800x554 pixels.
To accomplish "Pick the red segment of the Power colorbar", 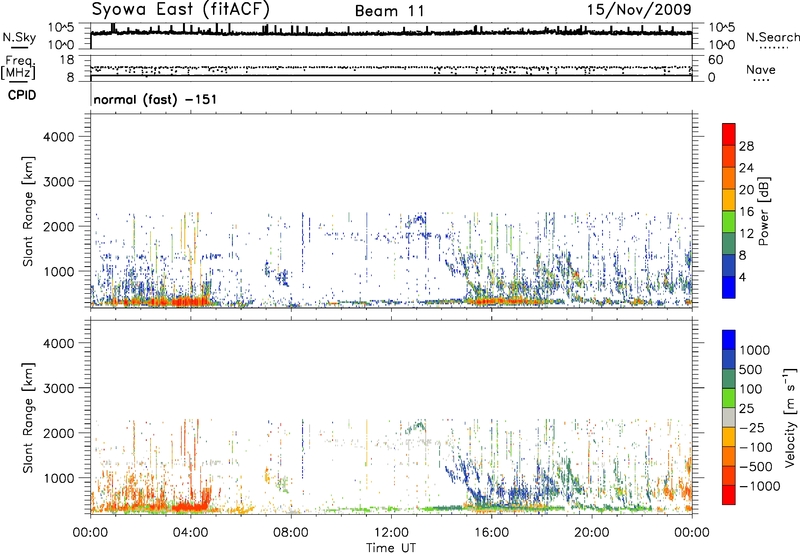I will (729, 134).
